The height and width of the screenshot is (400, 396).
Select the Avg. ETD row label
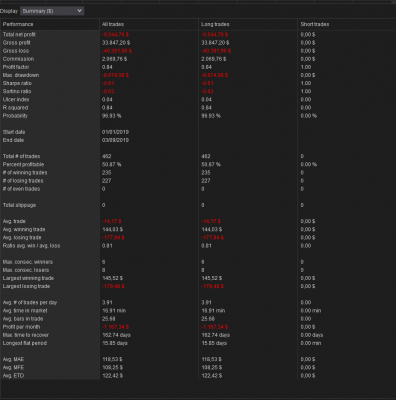coord(13,376)
